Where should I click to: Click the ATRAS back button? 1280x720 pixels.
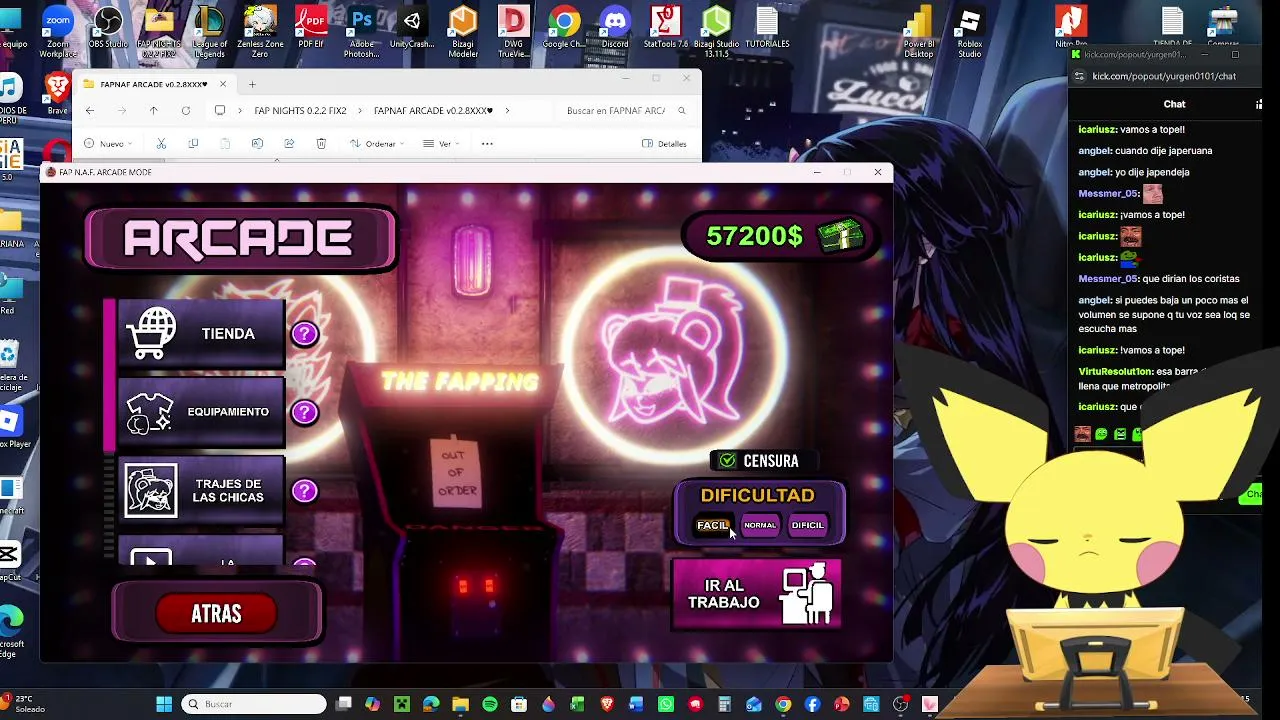pyautogui.click(x=216, y=614)
